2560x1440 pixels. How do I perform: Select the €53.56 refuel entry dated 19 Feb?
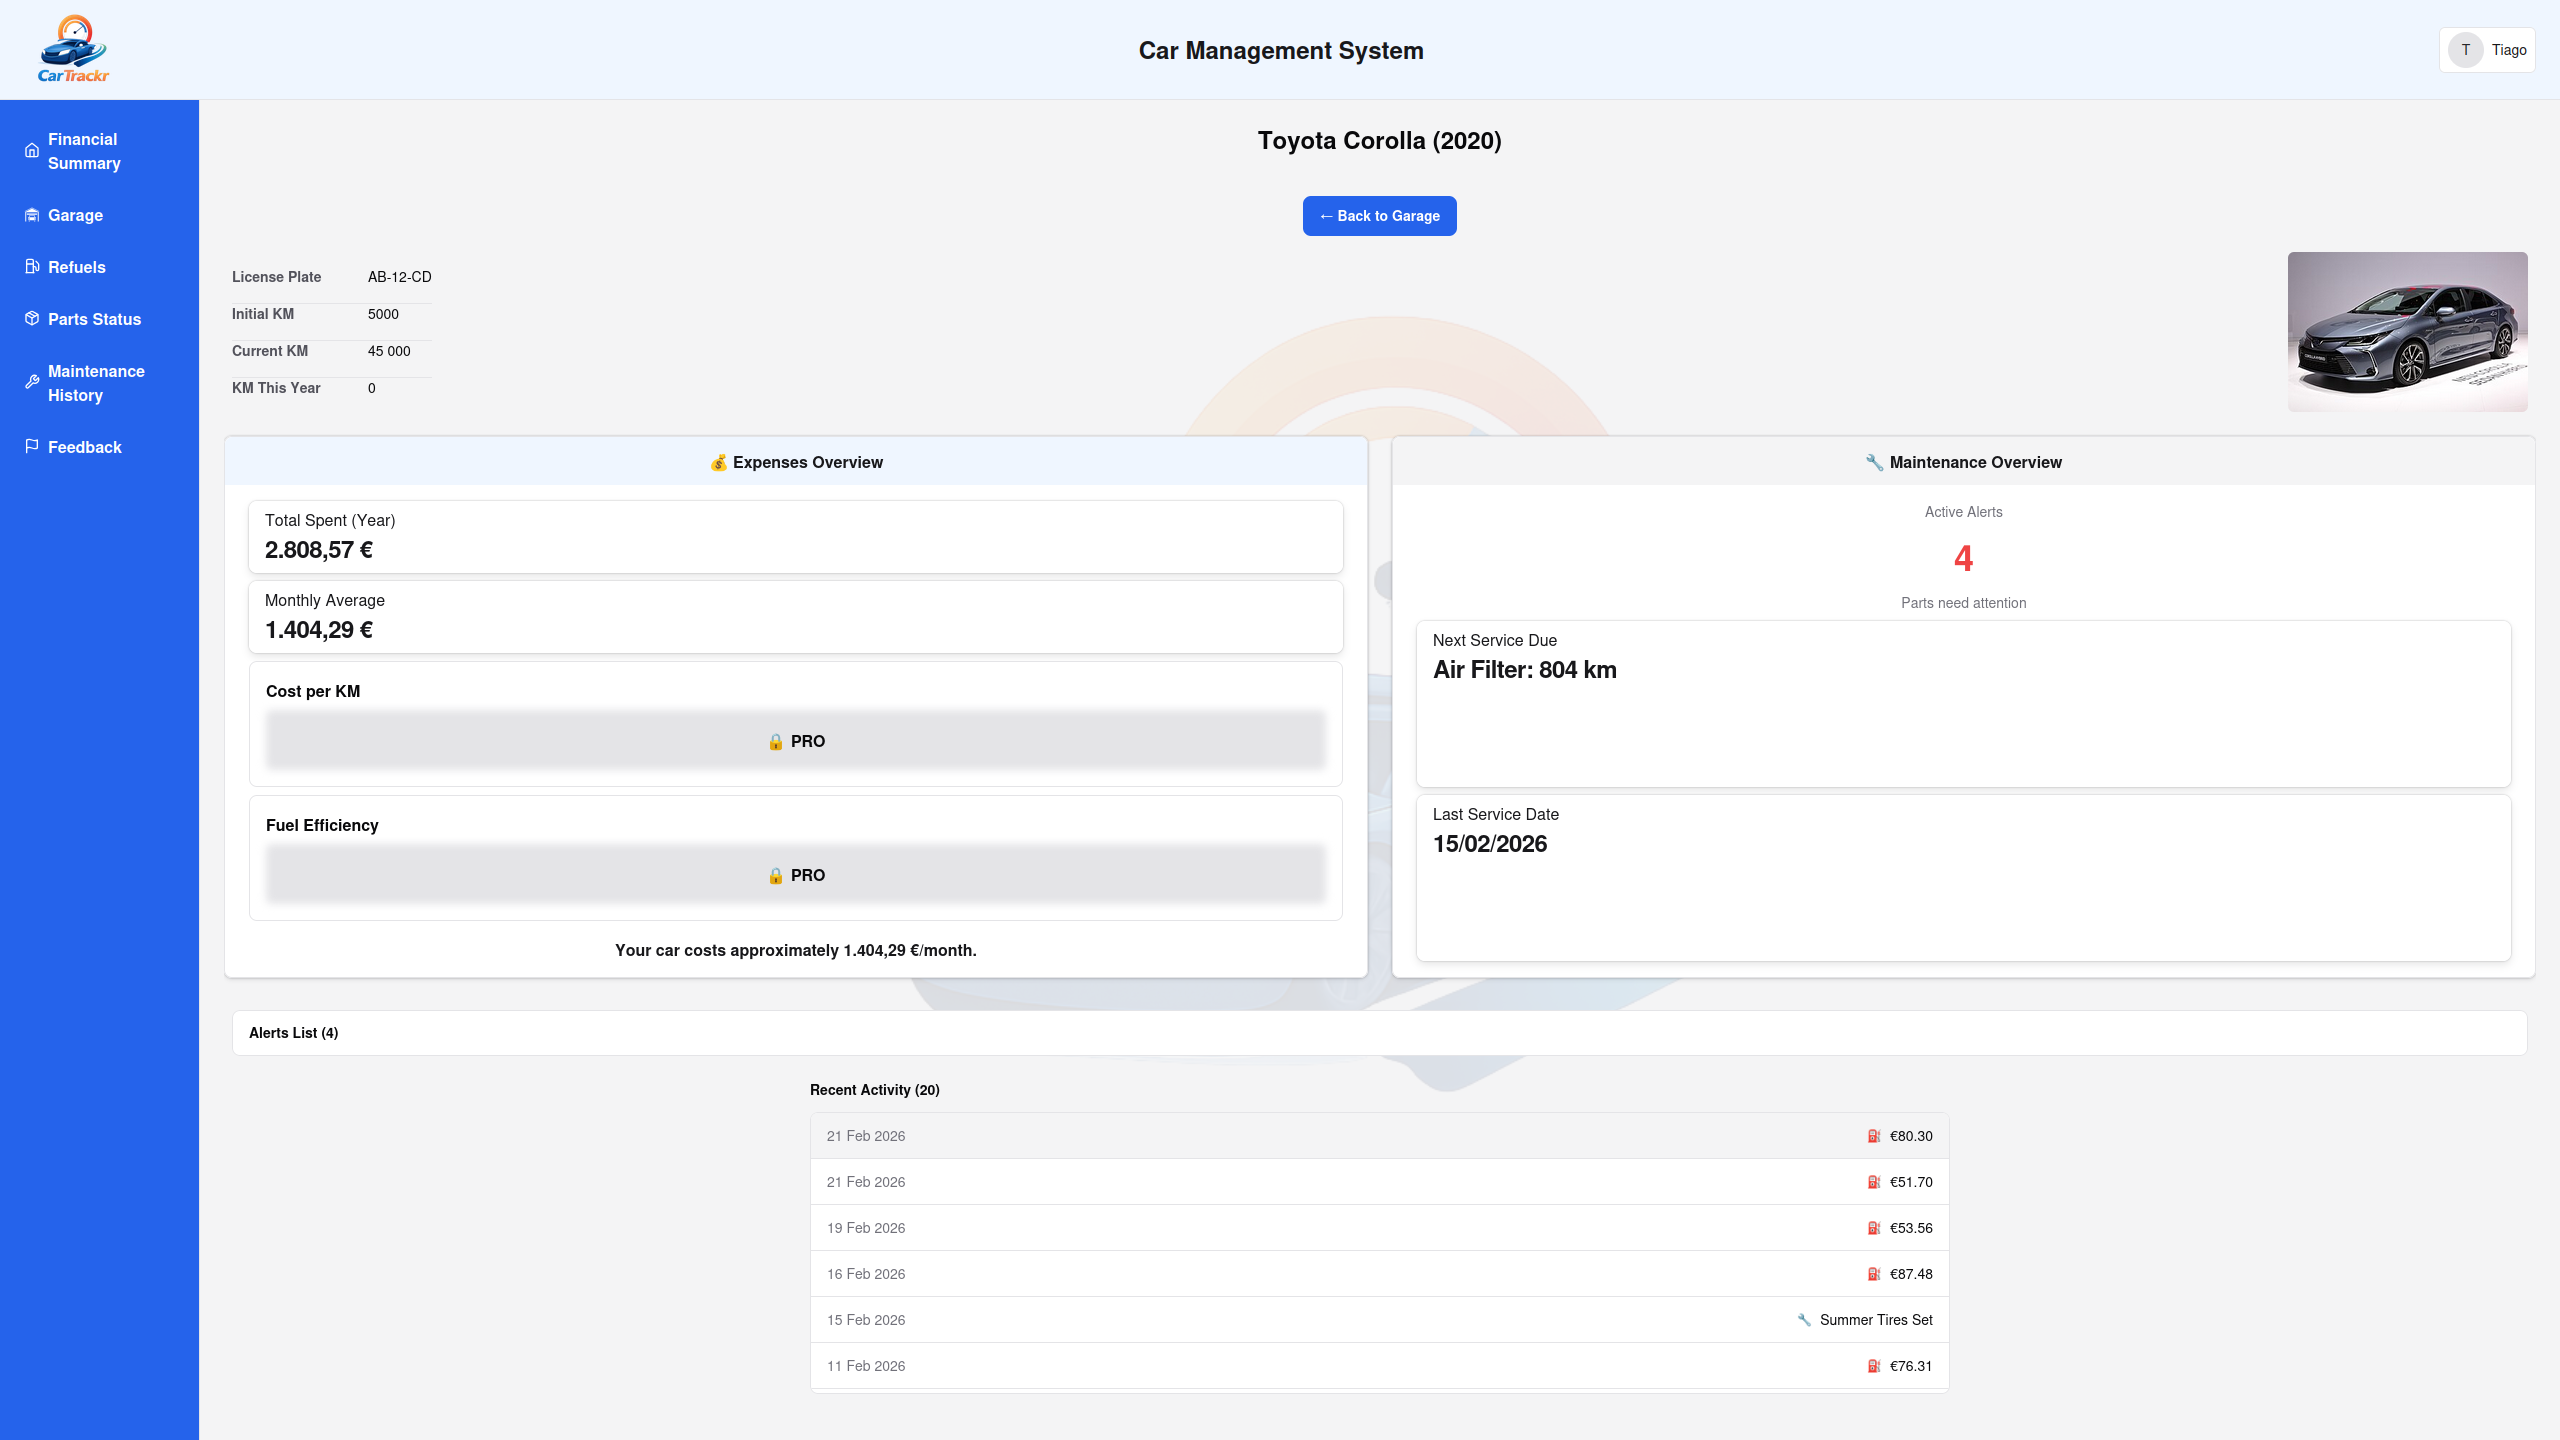click(1379, 1227)
